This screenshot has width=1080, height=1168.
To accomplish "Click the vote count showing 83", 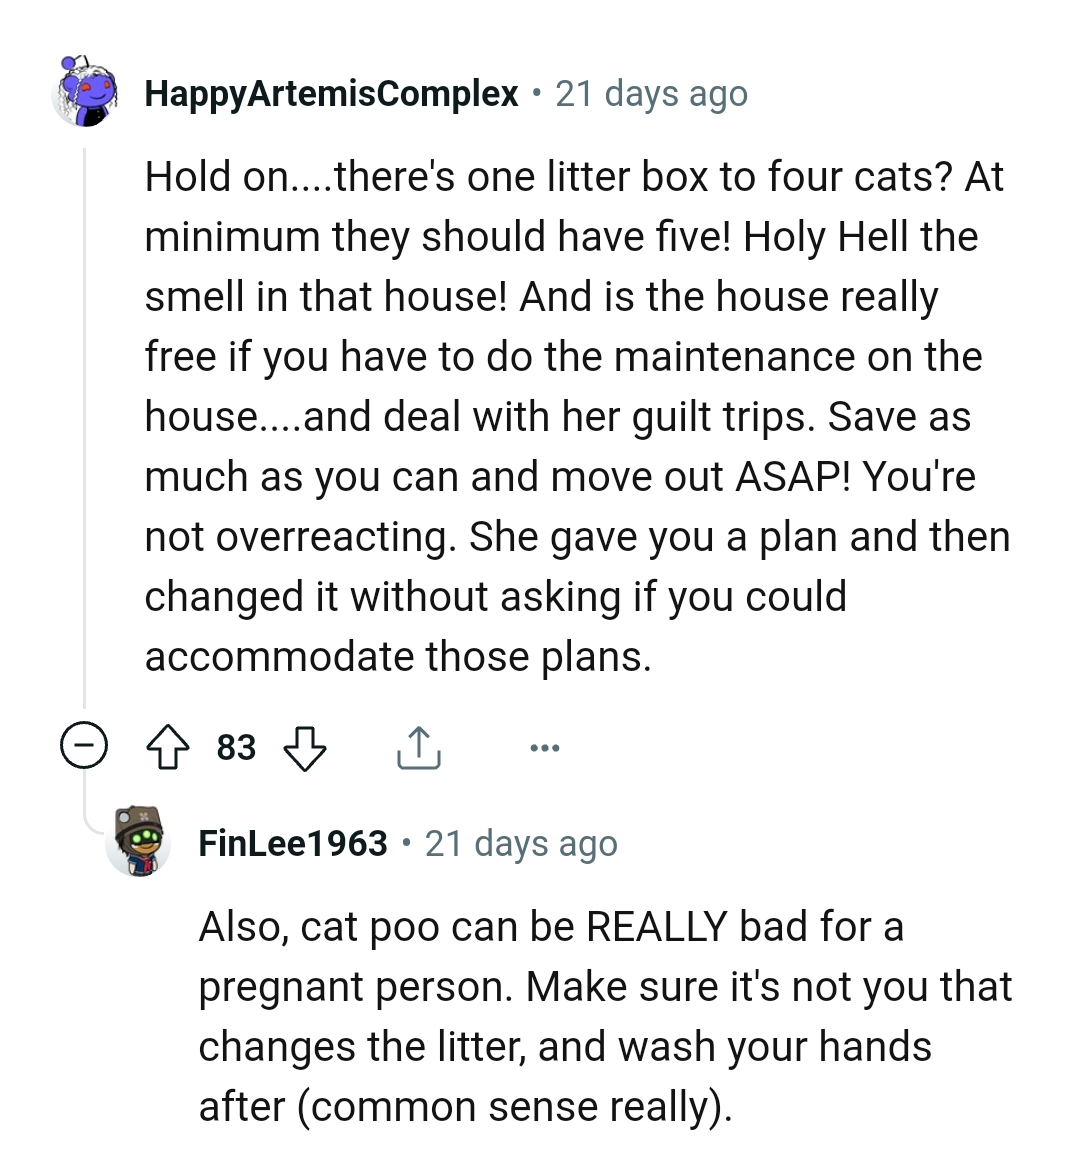I will point(236,747).
